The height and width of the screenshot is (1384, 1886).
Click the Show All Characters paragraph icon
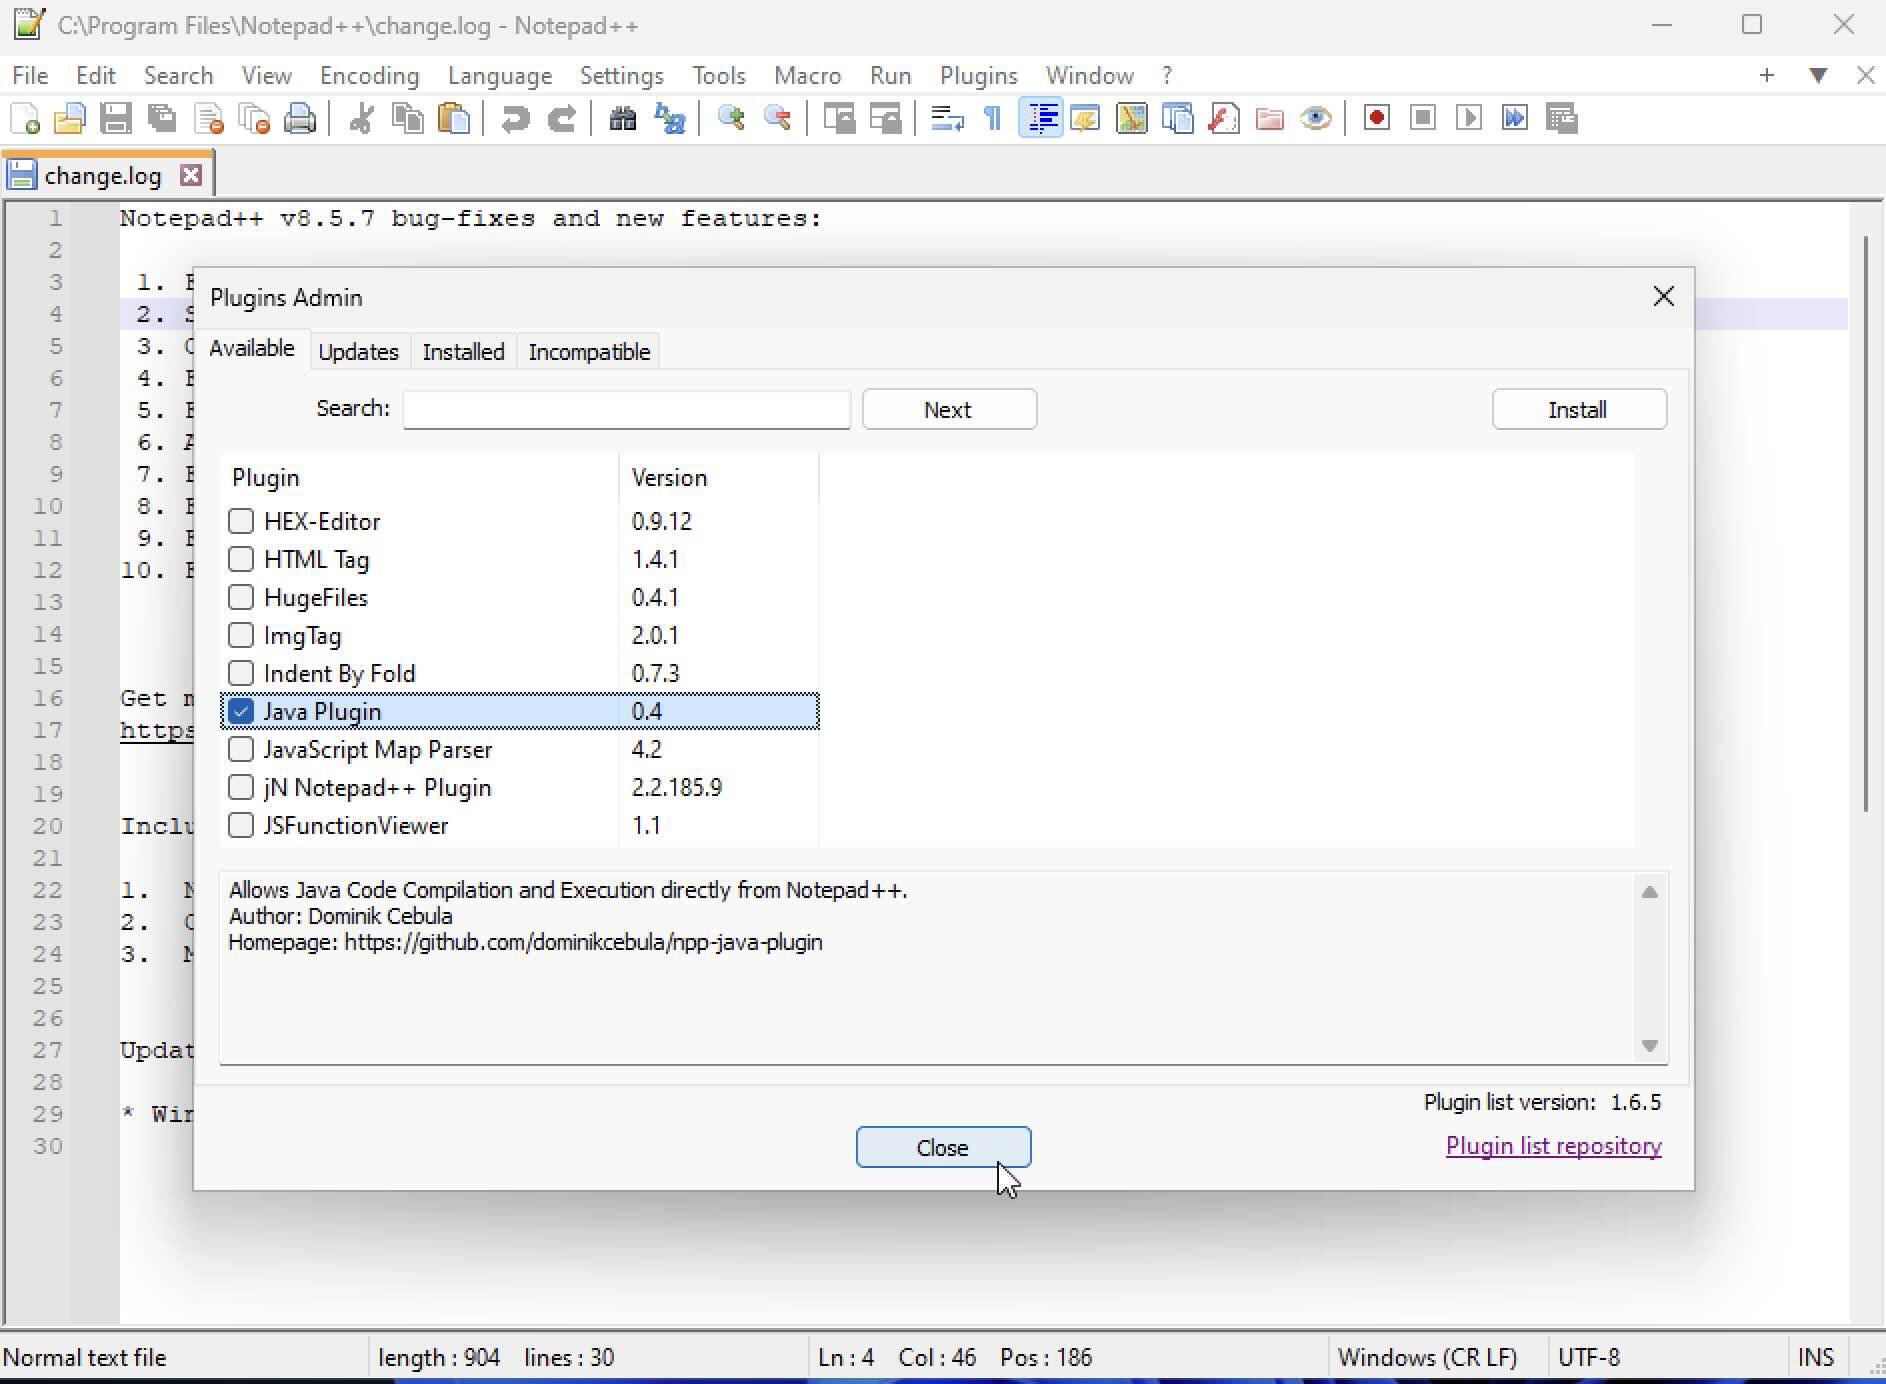993,118
